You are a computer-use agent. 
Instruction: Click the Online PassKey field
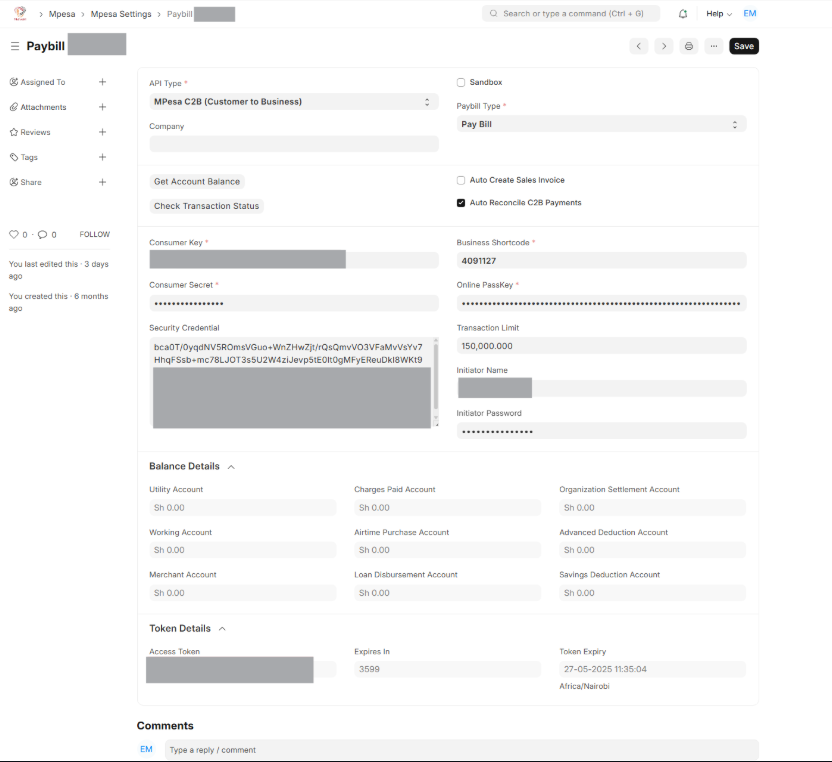tap(601, 304)
